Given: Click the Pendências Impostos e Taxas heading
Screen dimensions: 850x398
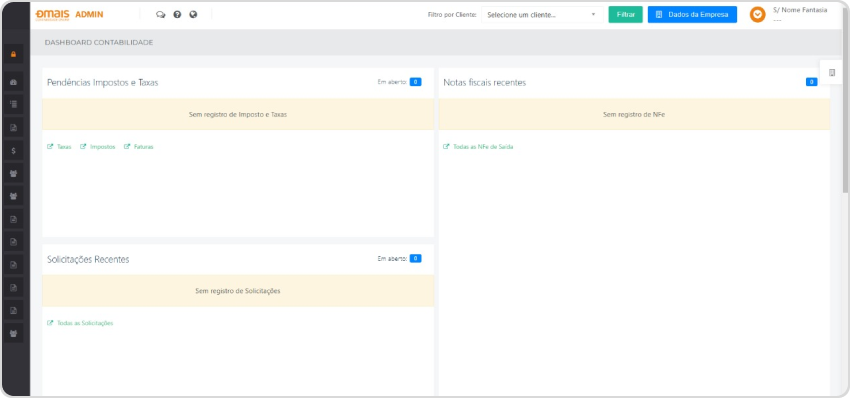Looking at the screenshot, I should (x=103, y=83).
